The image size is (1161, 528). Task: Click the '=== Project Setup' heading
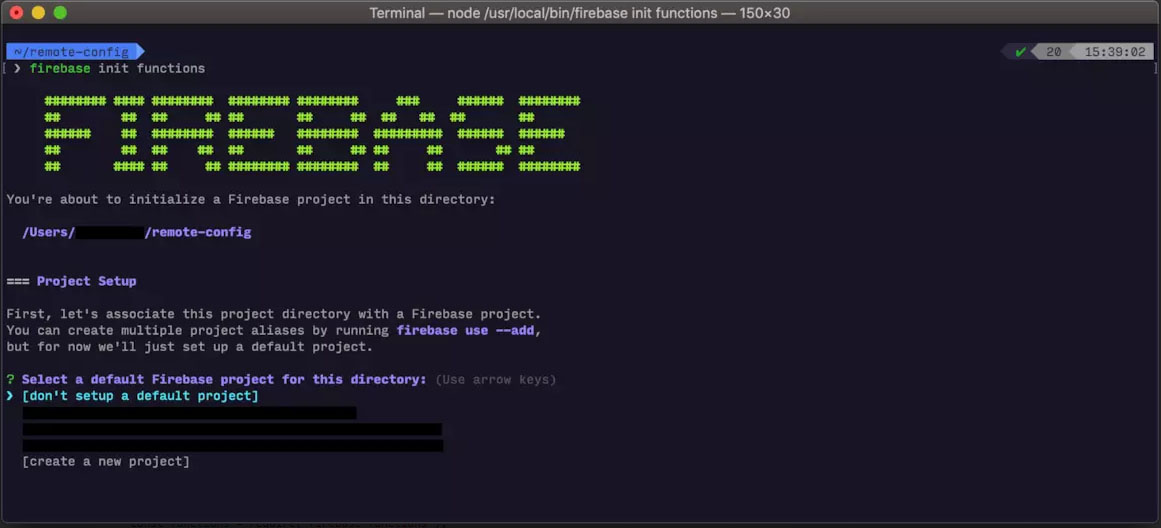(71, 281)
